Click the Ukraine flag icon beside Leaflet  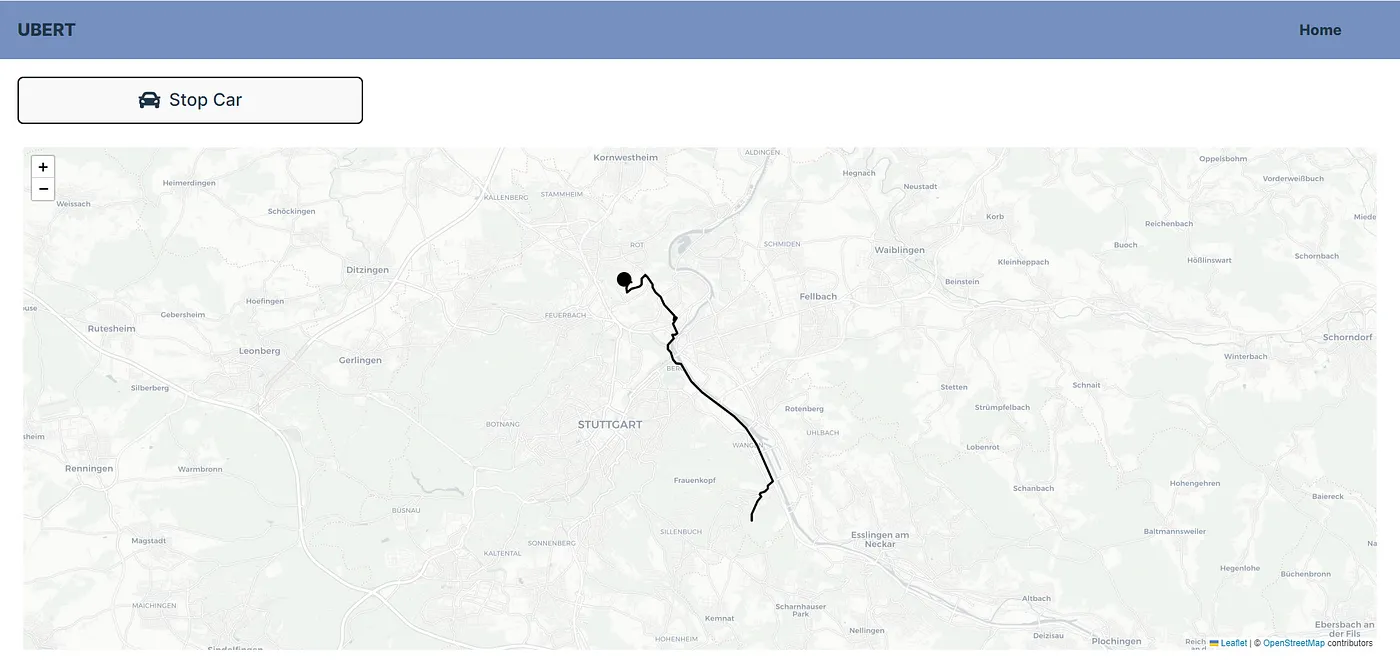click(x=1214, y=643)
